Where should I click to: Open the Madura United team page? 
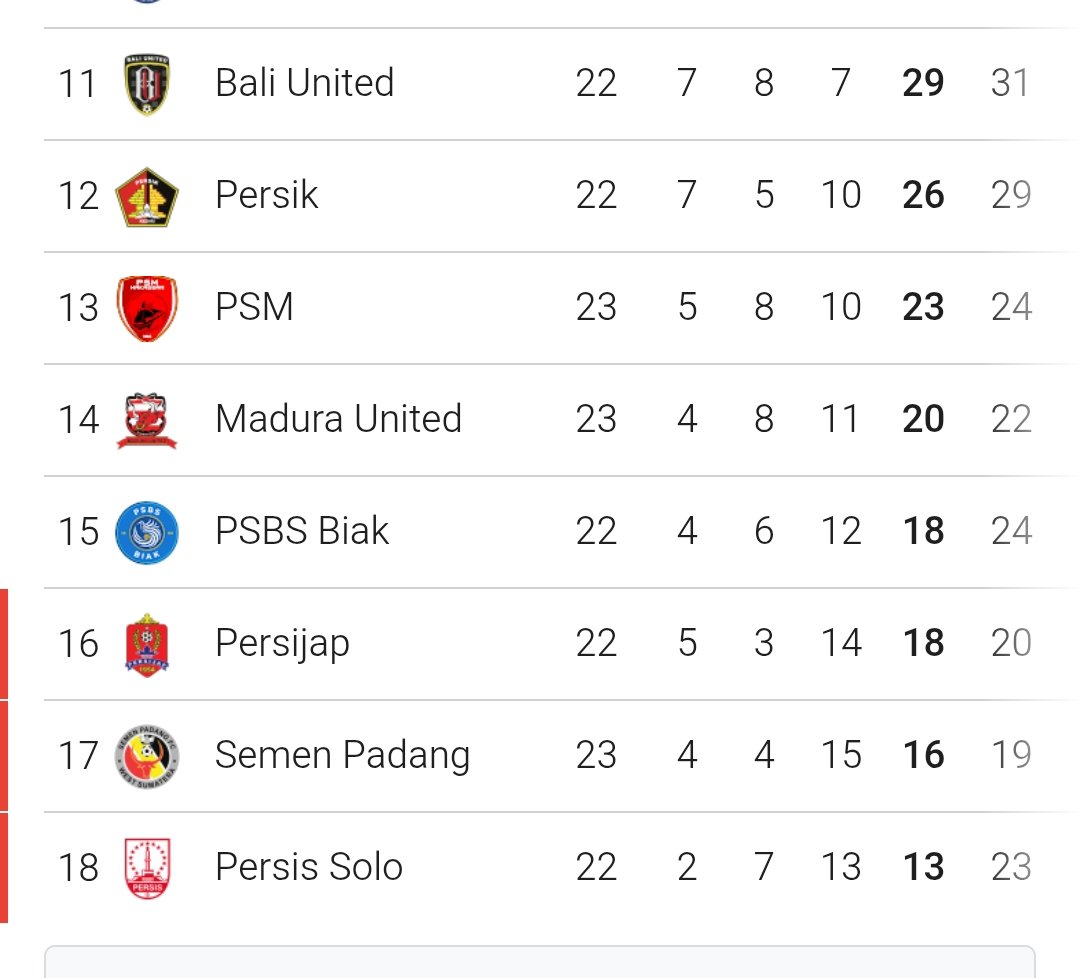[x=338, y=419]
